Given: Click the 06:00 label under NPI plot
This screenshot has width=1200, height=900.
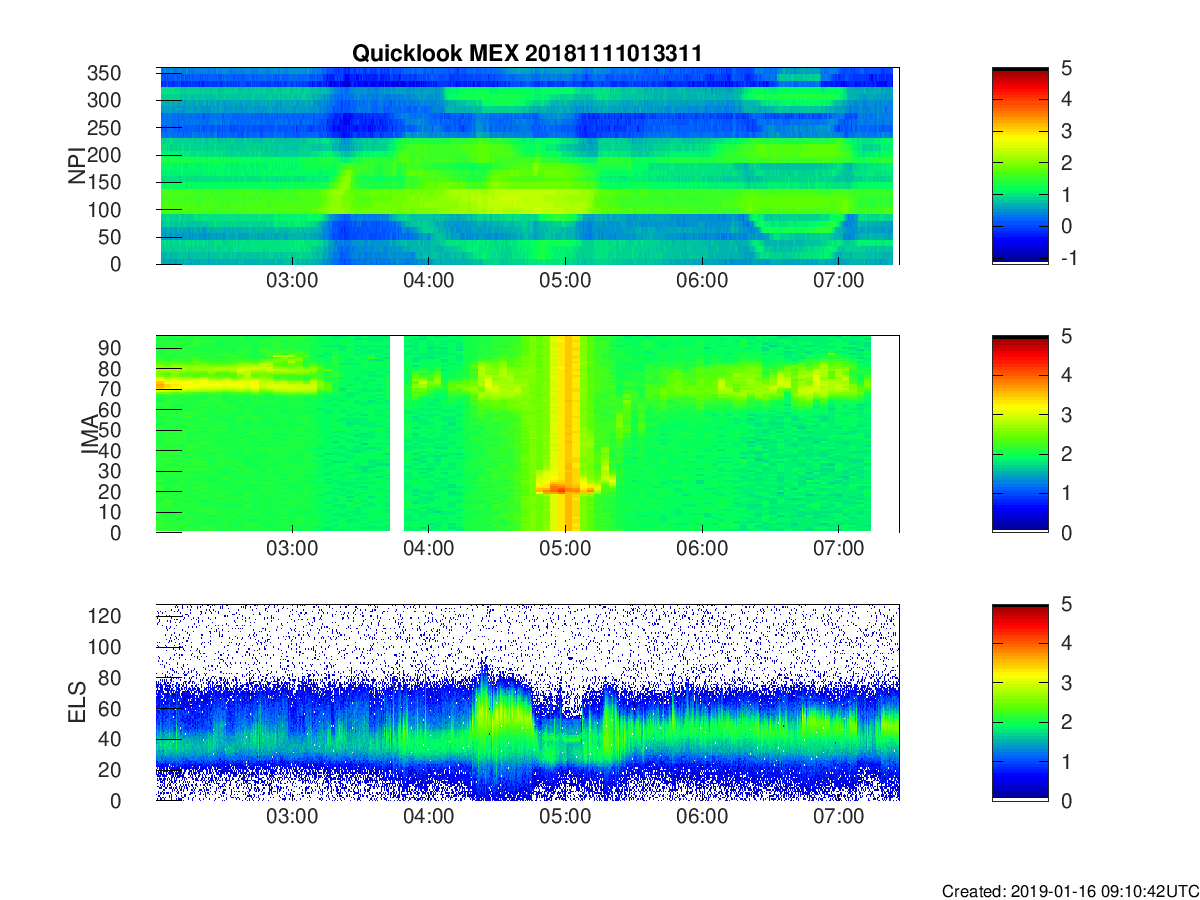Looking at the screenshot, I should pyautogui.click(x=702, y=281).
